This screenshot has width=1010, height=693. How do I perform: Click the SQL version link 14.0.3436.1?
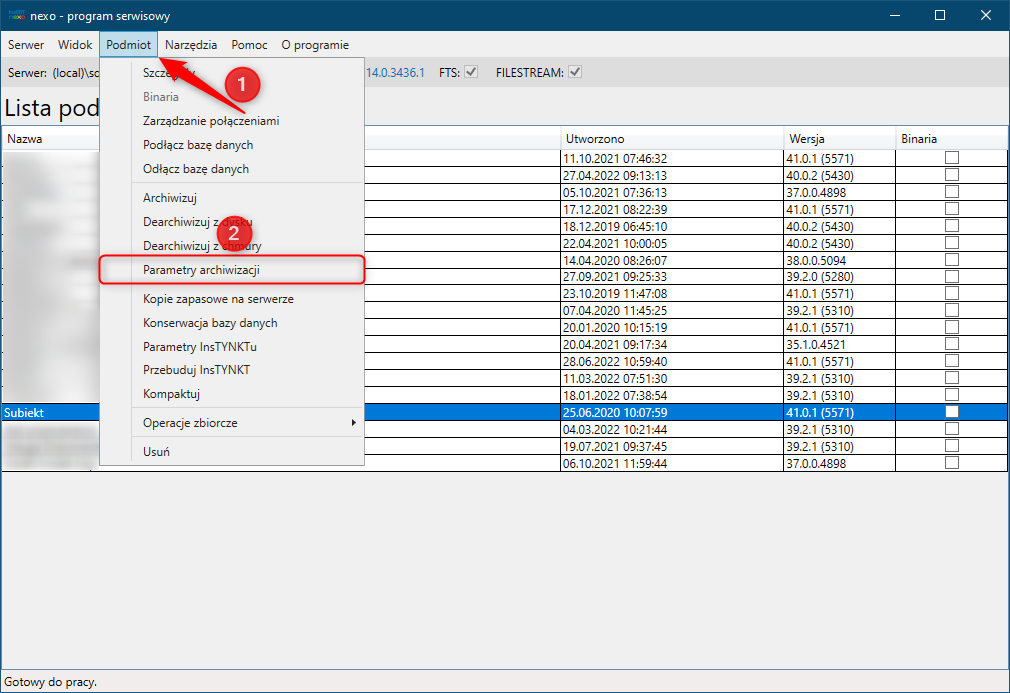pos(395,73)
